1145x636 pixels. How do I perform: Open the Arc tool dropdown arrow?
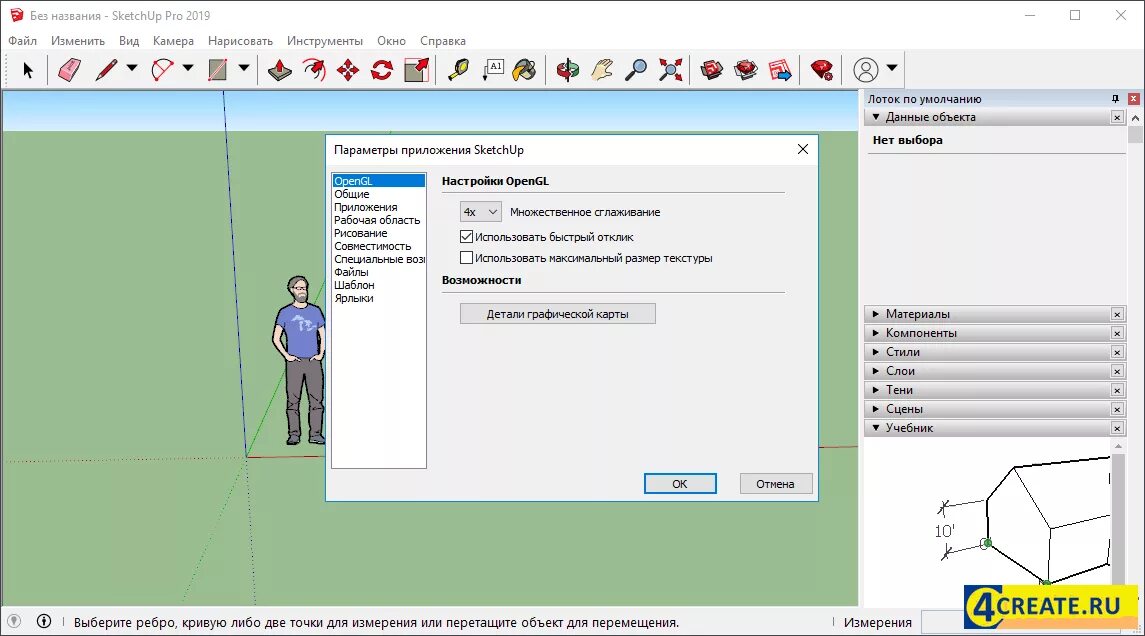coord(188,68)
